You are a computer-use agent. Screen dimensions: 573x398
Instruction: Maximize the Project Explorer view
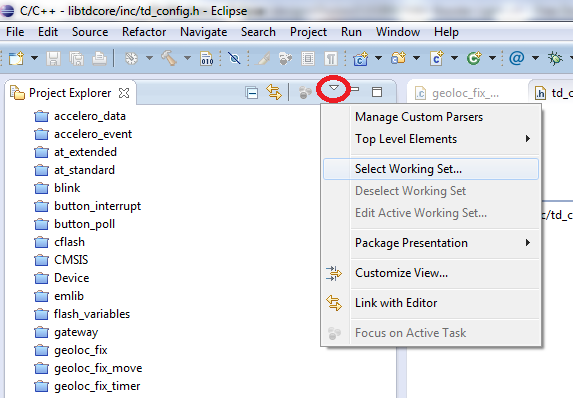coord(377,92)
